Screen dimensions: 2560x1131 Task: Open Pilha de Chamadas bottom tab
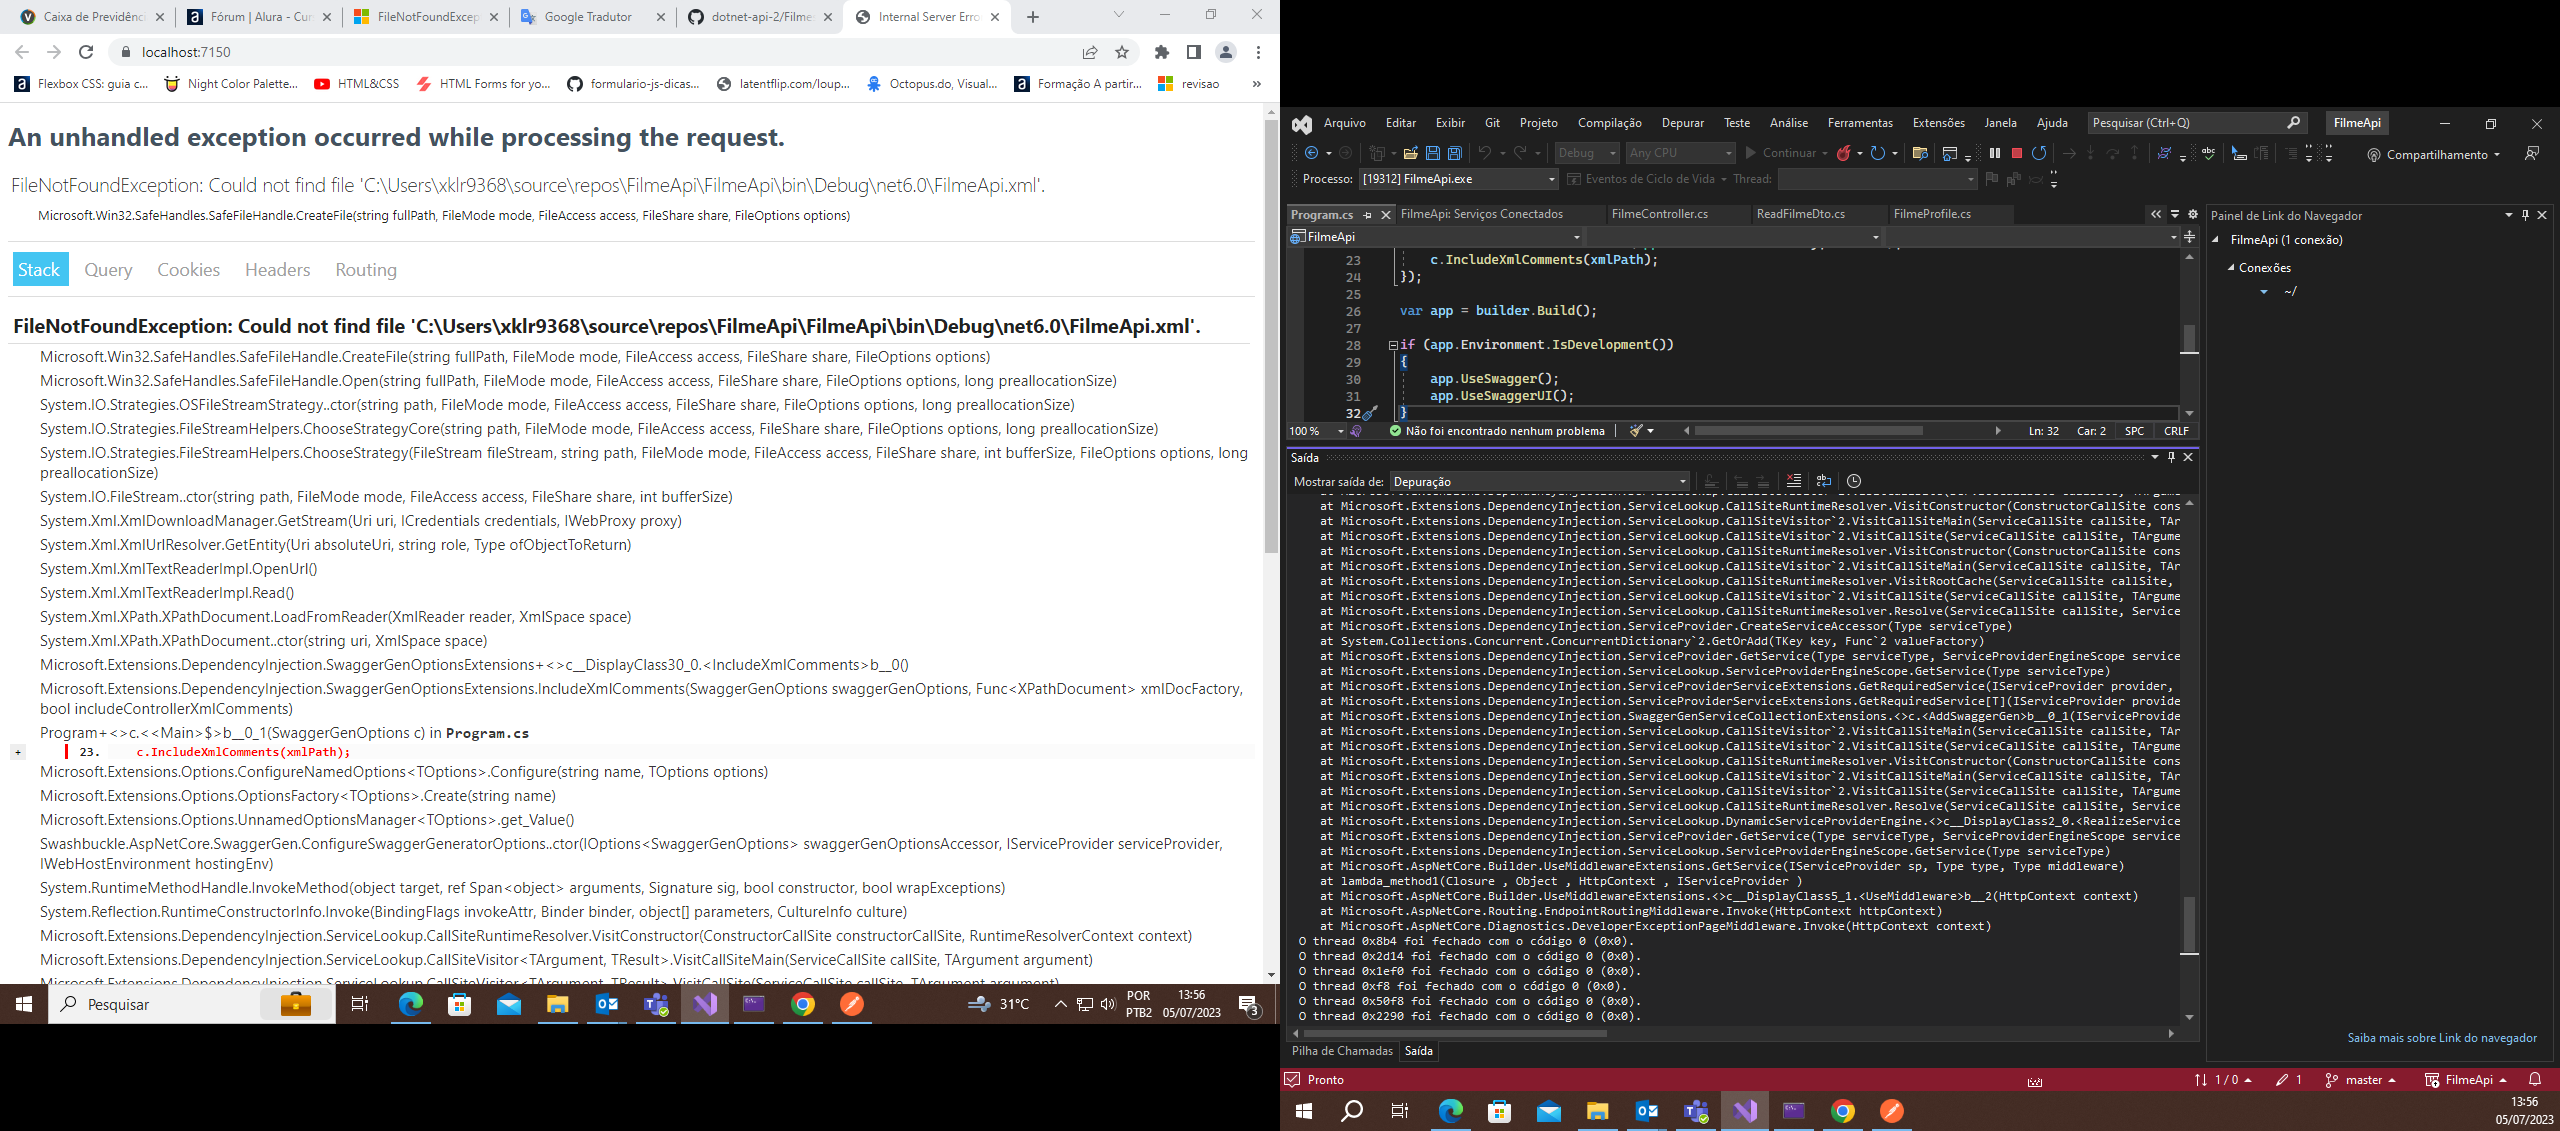(x=1342, y=1051)
